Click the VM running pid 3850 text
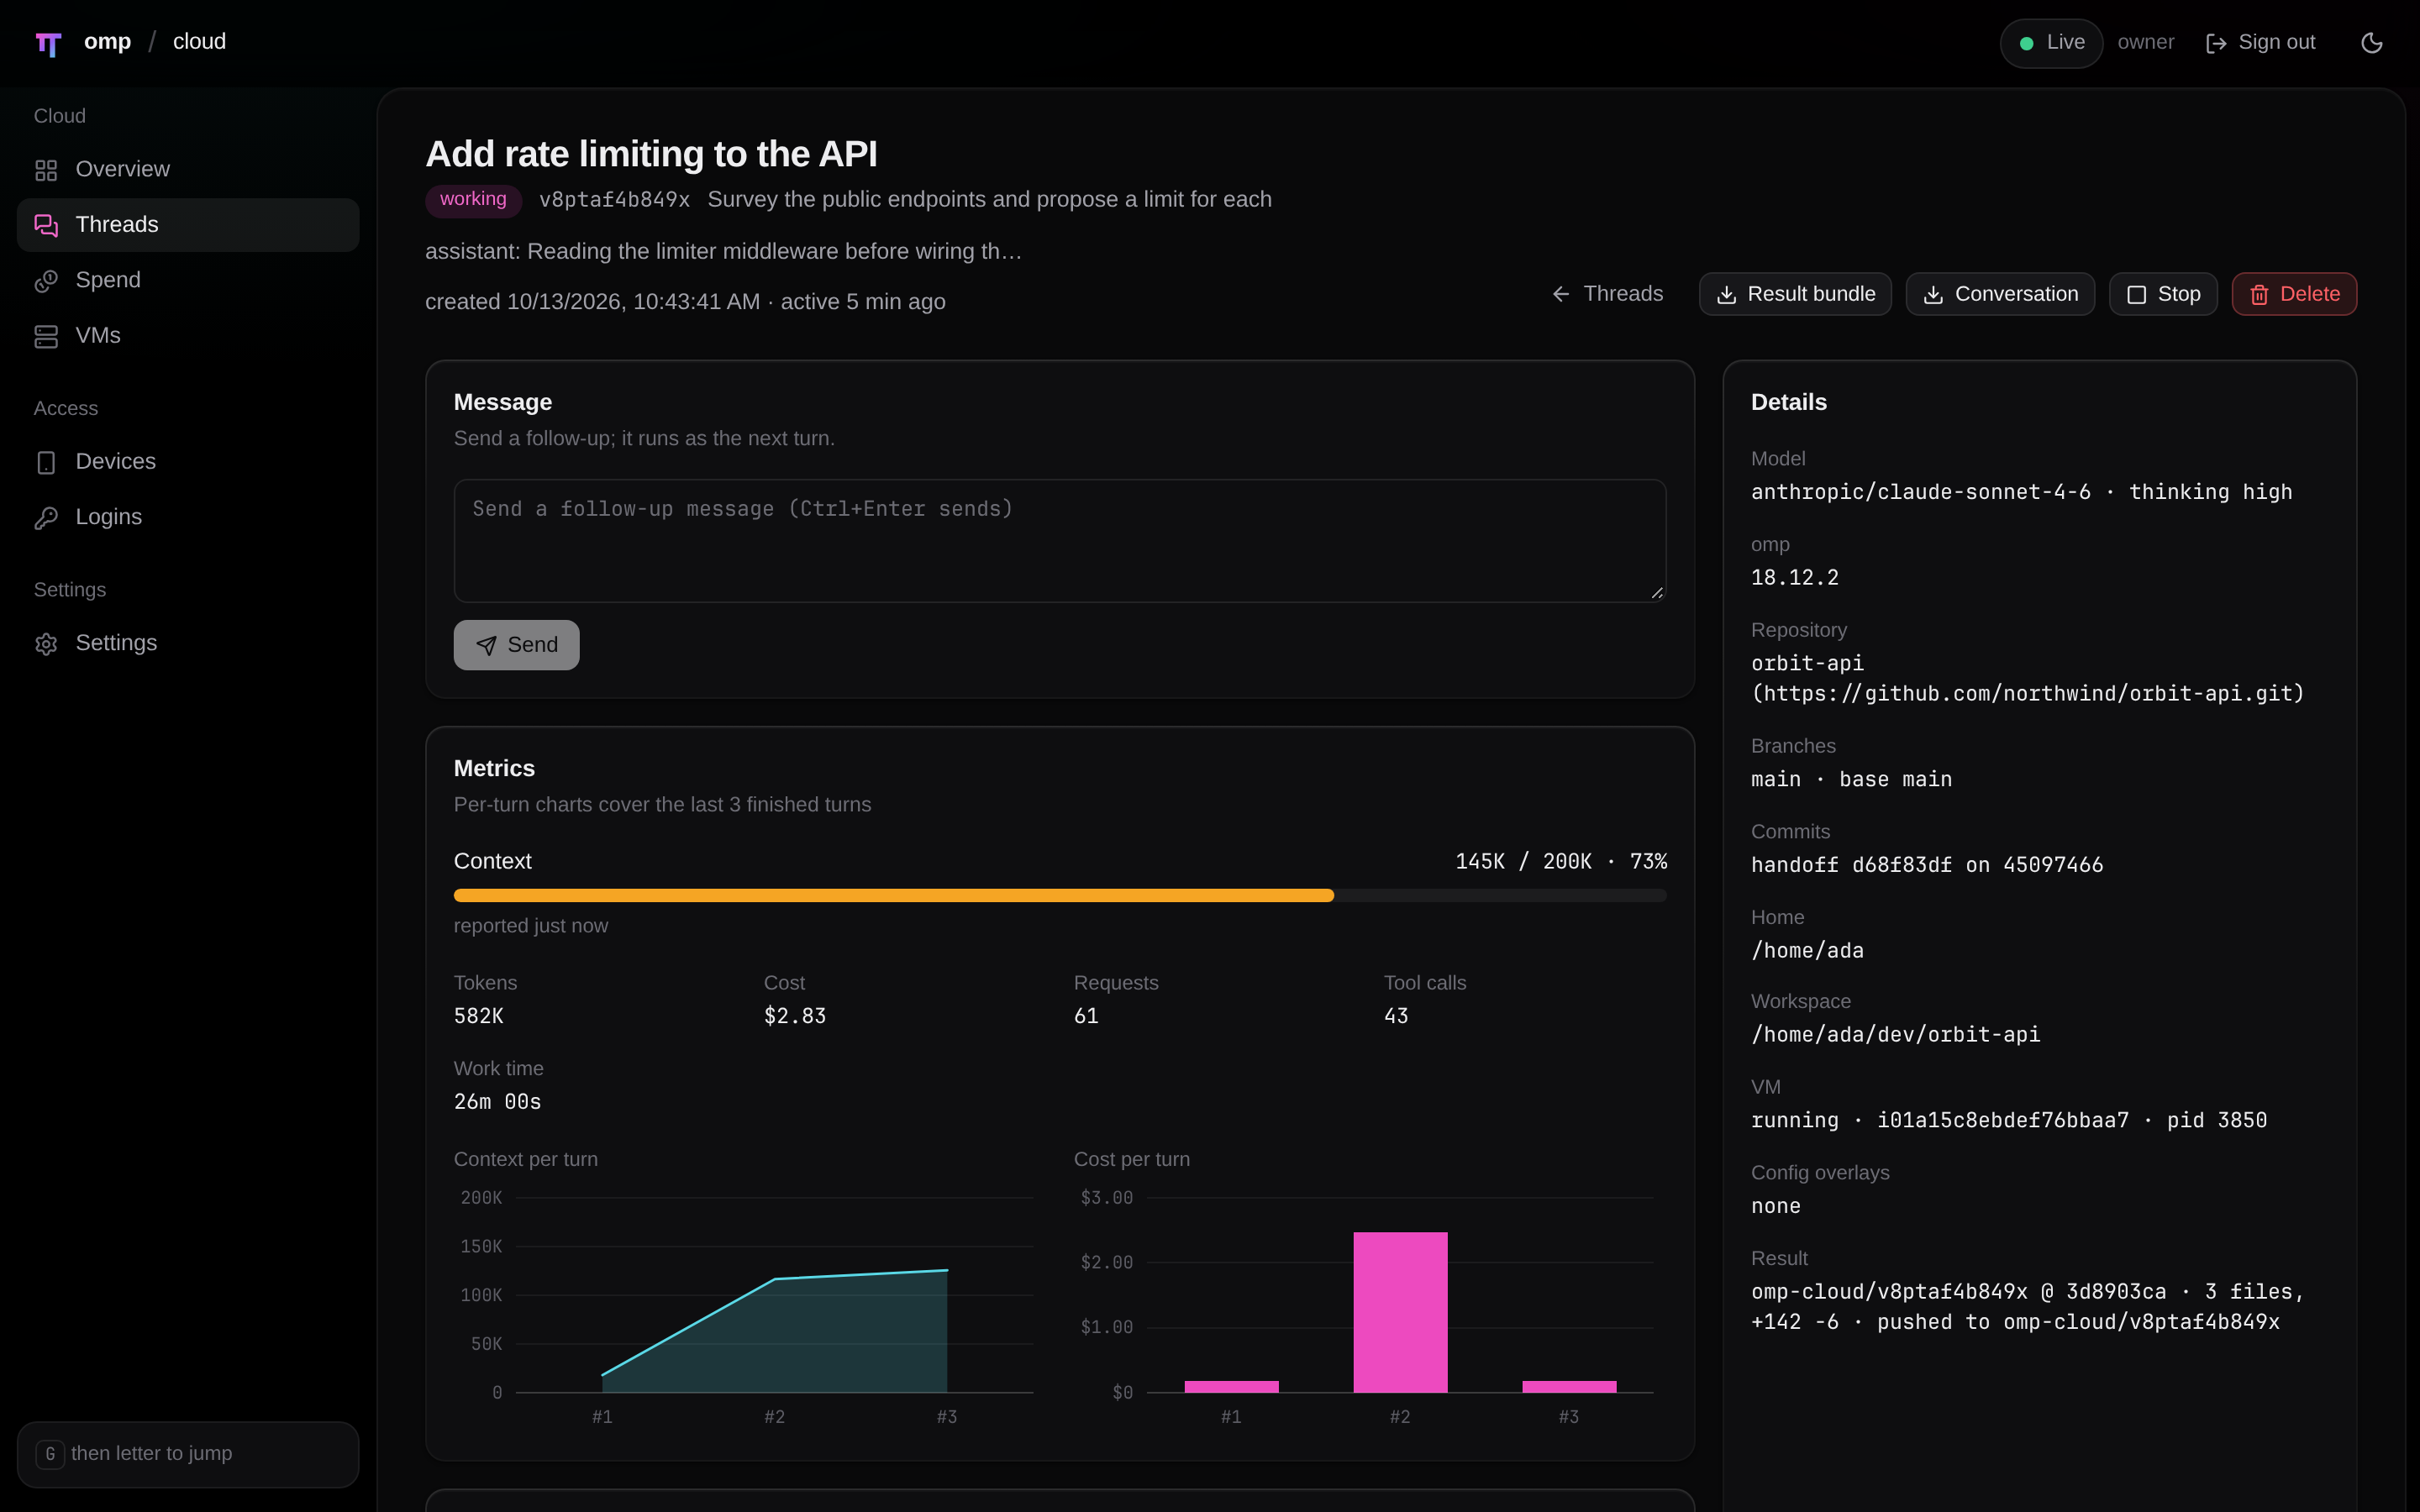This screenshot has height=1512, width=2420. click(2009, 1121)
